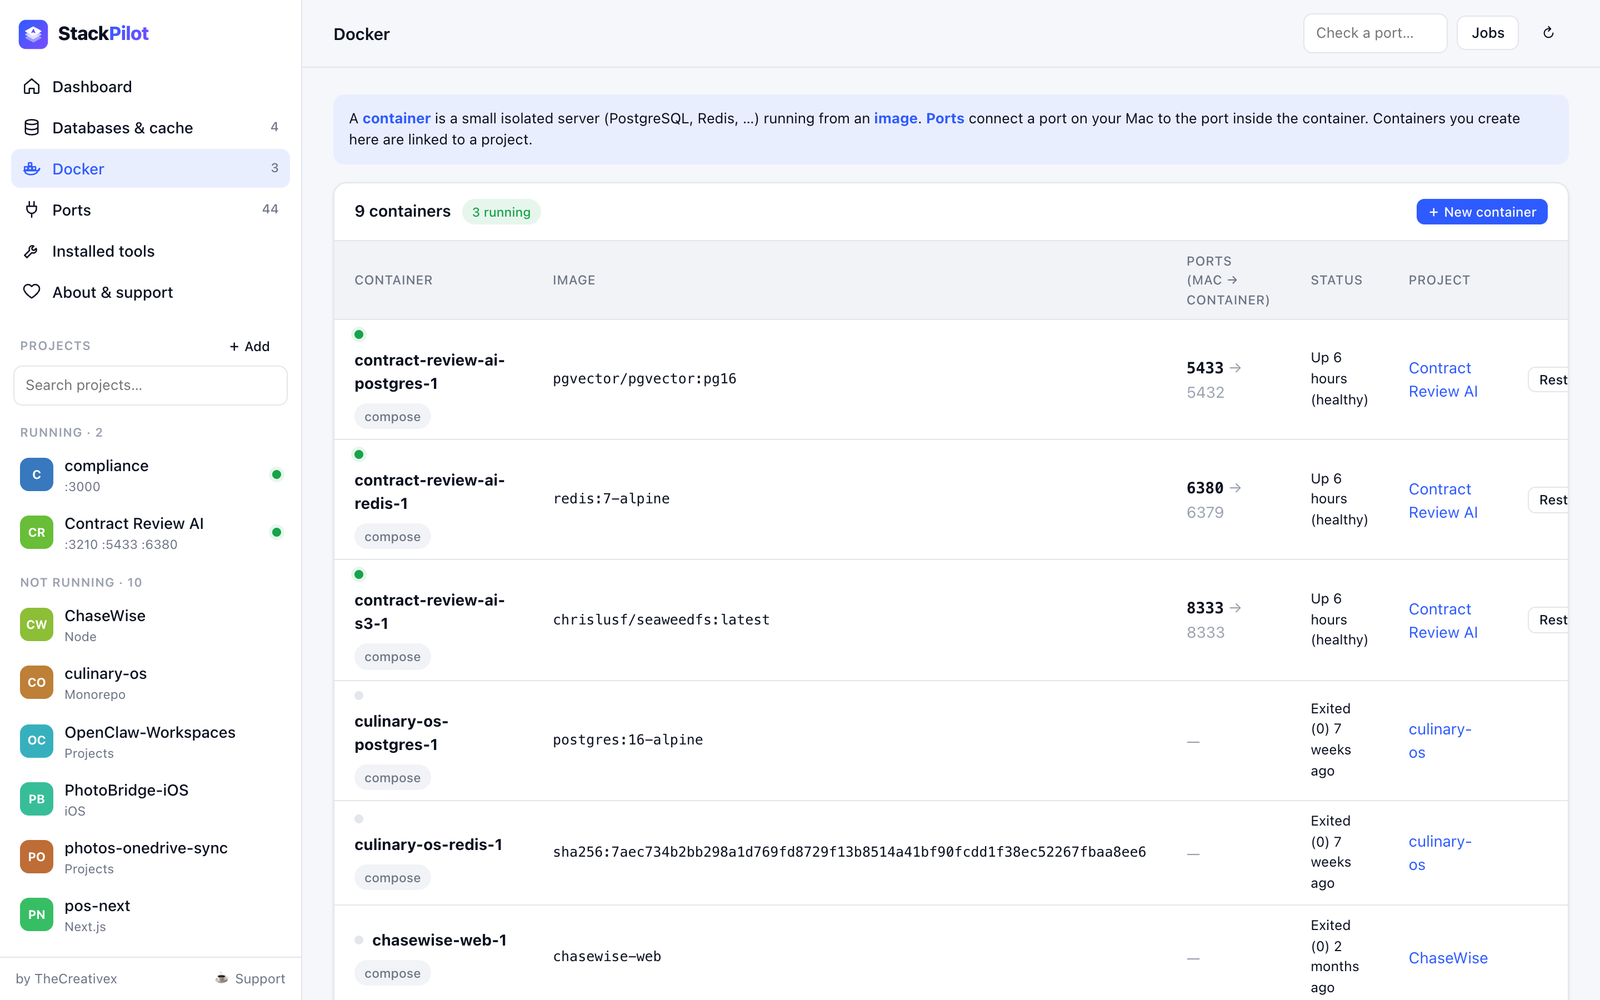Open culinary-os project link in redis row

point(1440,853)
